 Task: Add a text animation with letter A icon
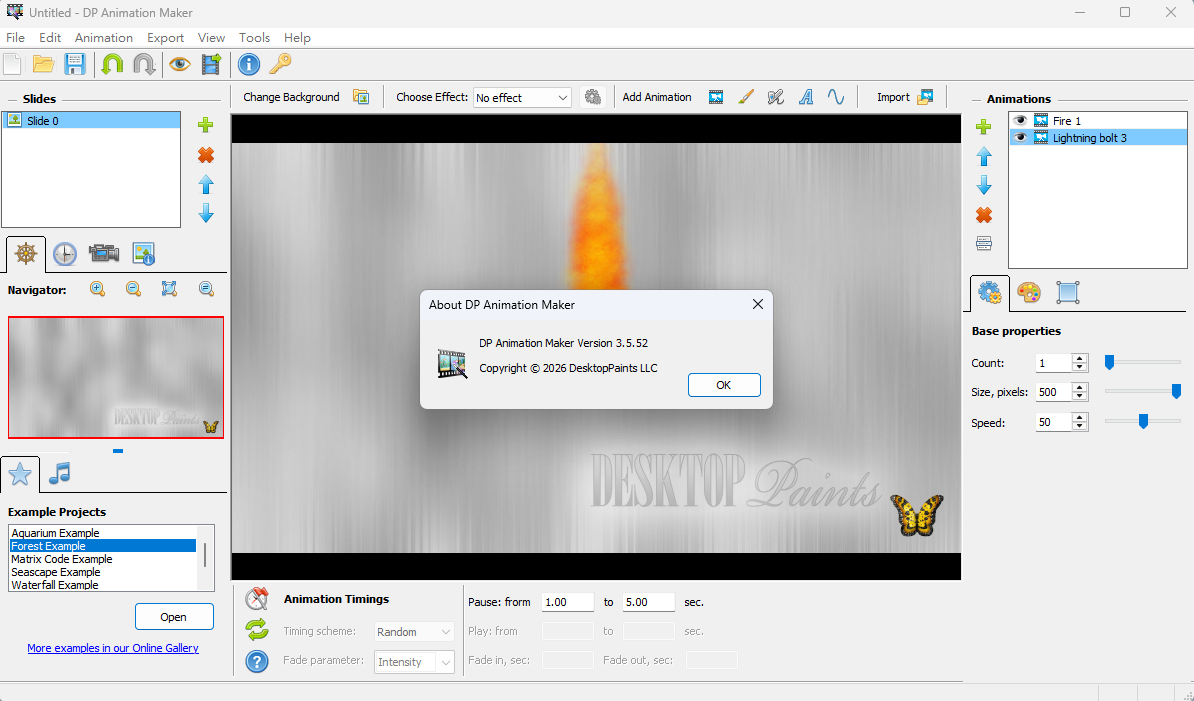[806, 97]
